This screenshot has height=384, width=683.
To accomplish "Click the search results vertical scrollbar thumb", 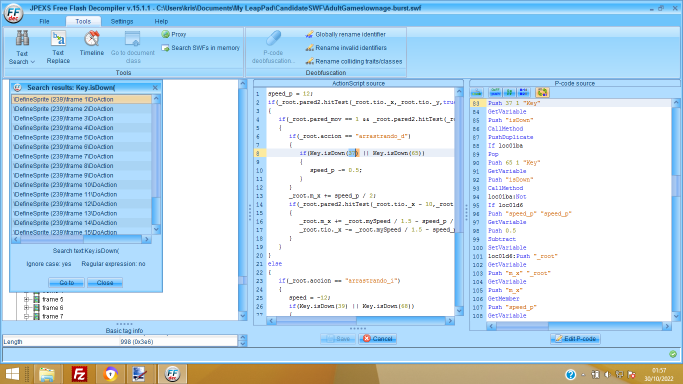I will [156, 210].
